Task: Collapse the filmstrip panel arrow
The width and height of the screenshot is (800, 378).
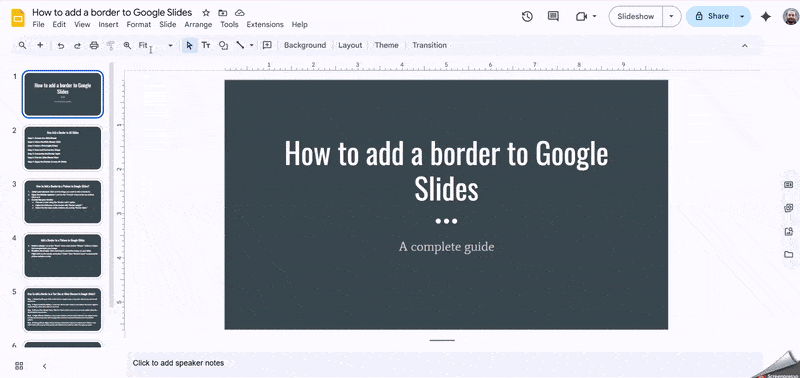Action: [x=44, y=366]
